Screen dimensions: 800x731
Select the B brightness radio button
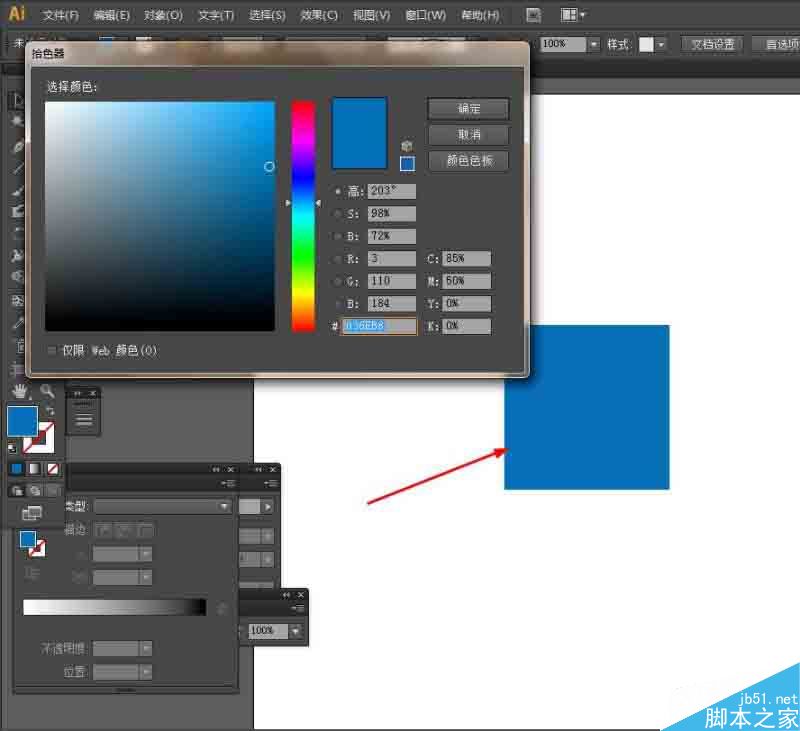[337, 236]
